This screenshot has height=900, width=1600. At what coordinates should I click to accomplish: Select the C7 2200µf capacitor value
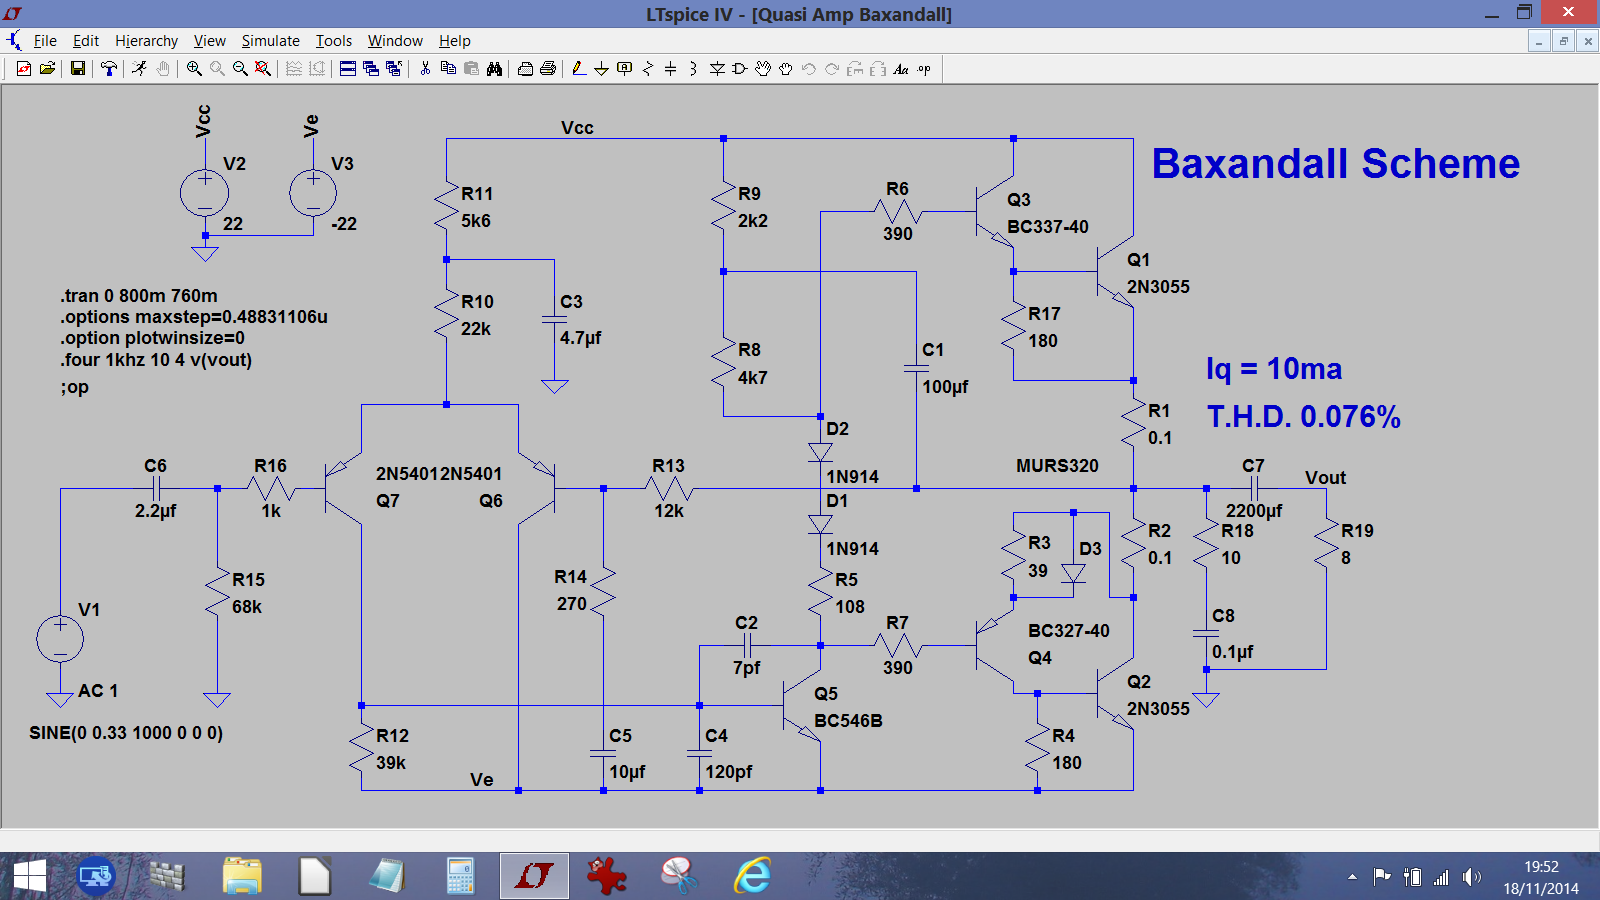(x=1254, y=511)
